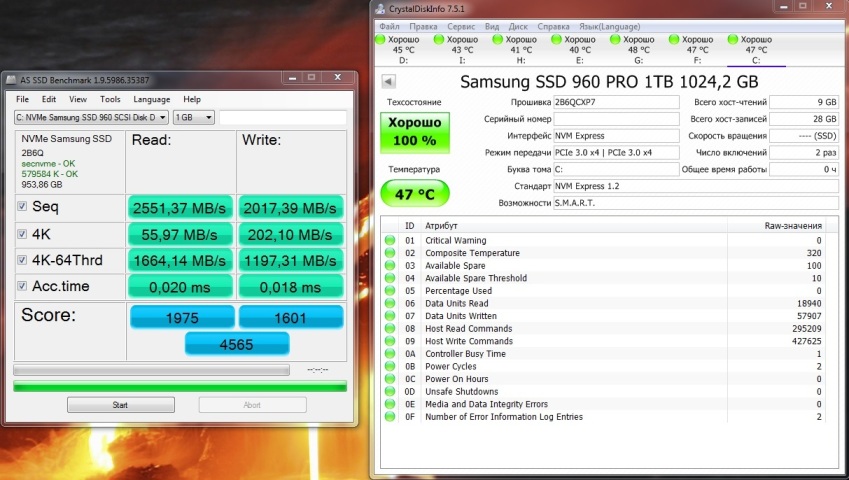Screen dimensions: 849x480
Task: Click the Raw-значения column header
Action: pyautogui.click(x=793, y=226)
